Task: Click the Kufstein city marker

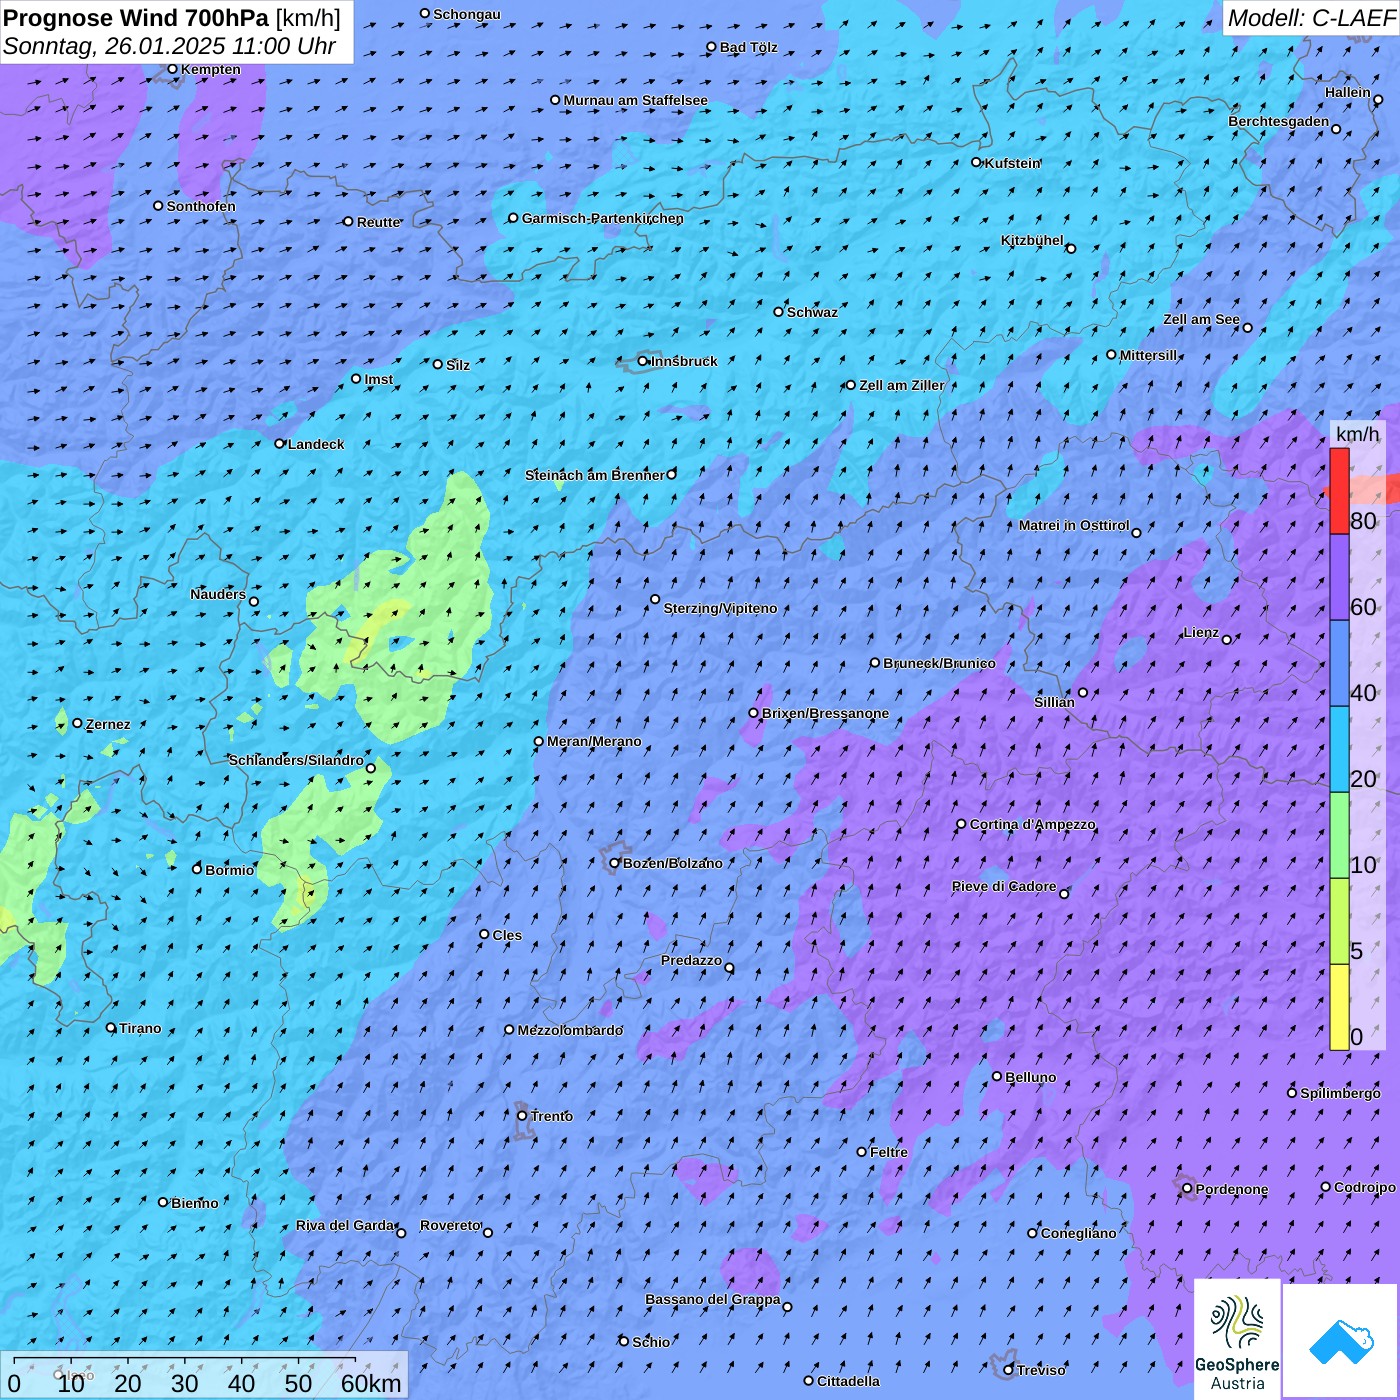Action: (977, 162)
